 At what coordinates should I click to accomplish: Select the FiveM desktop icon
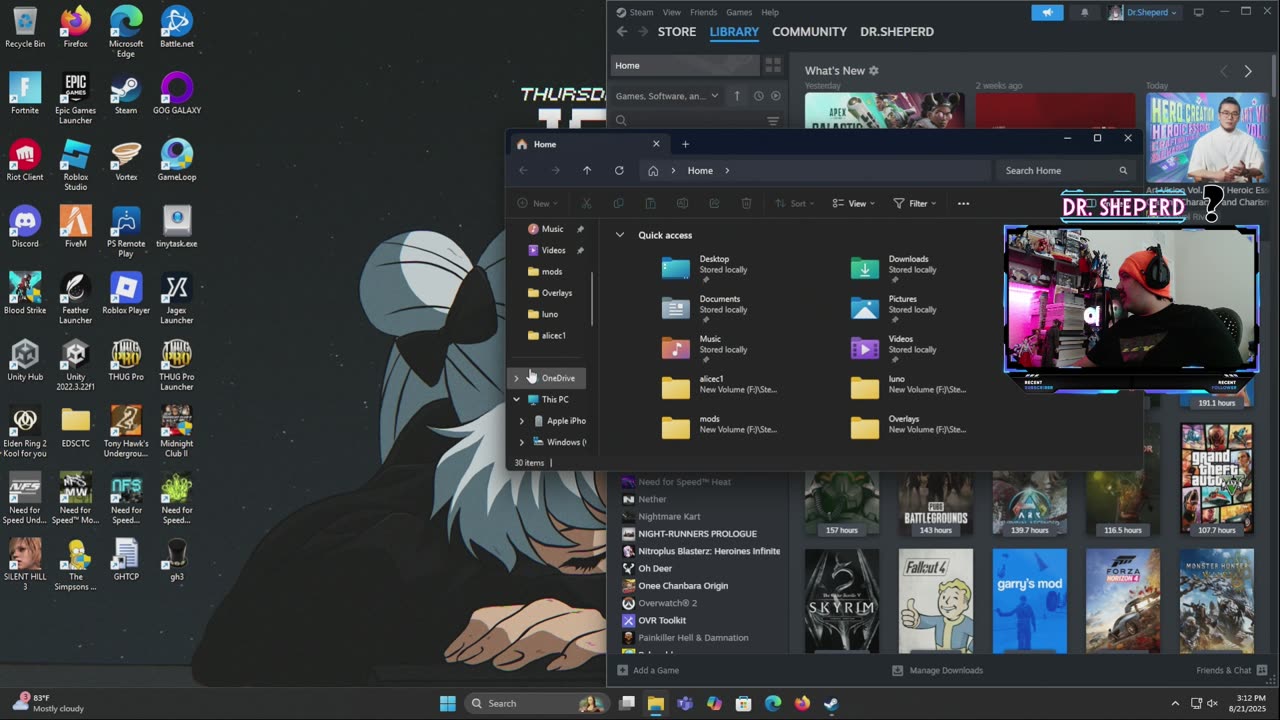[75, 227]
